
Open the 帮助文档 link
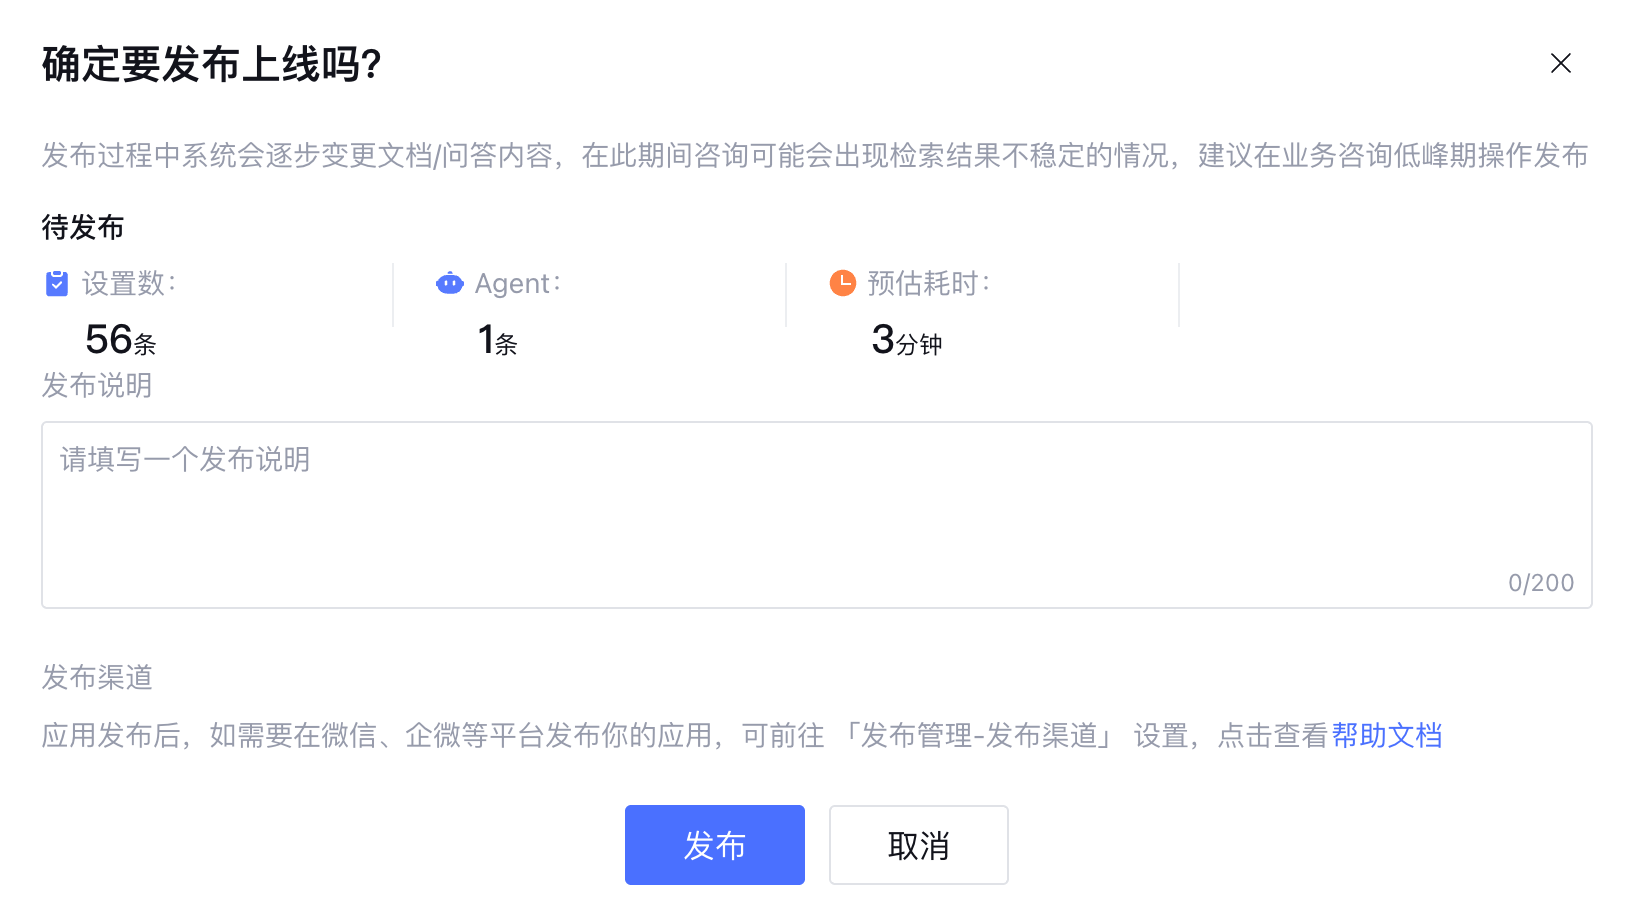click(x=1386, y=736)
